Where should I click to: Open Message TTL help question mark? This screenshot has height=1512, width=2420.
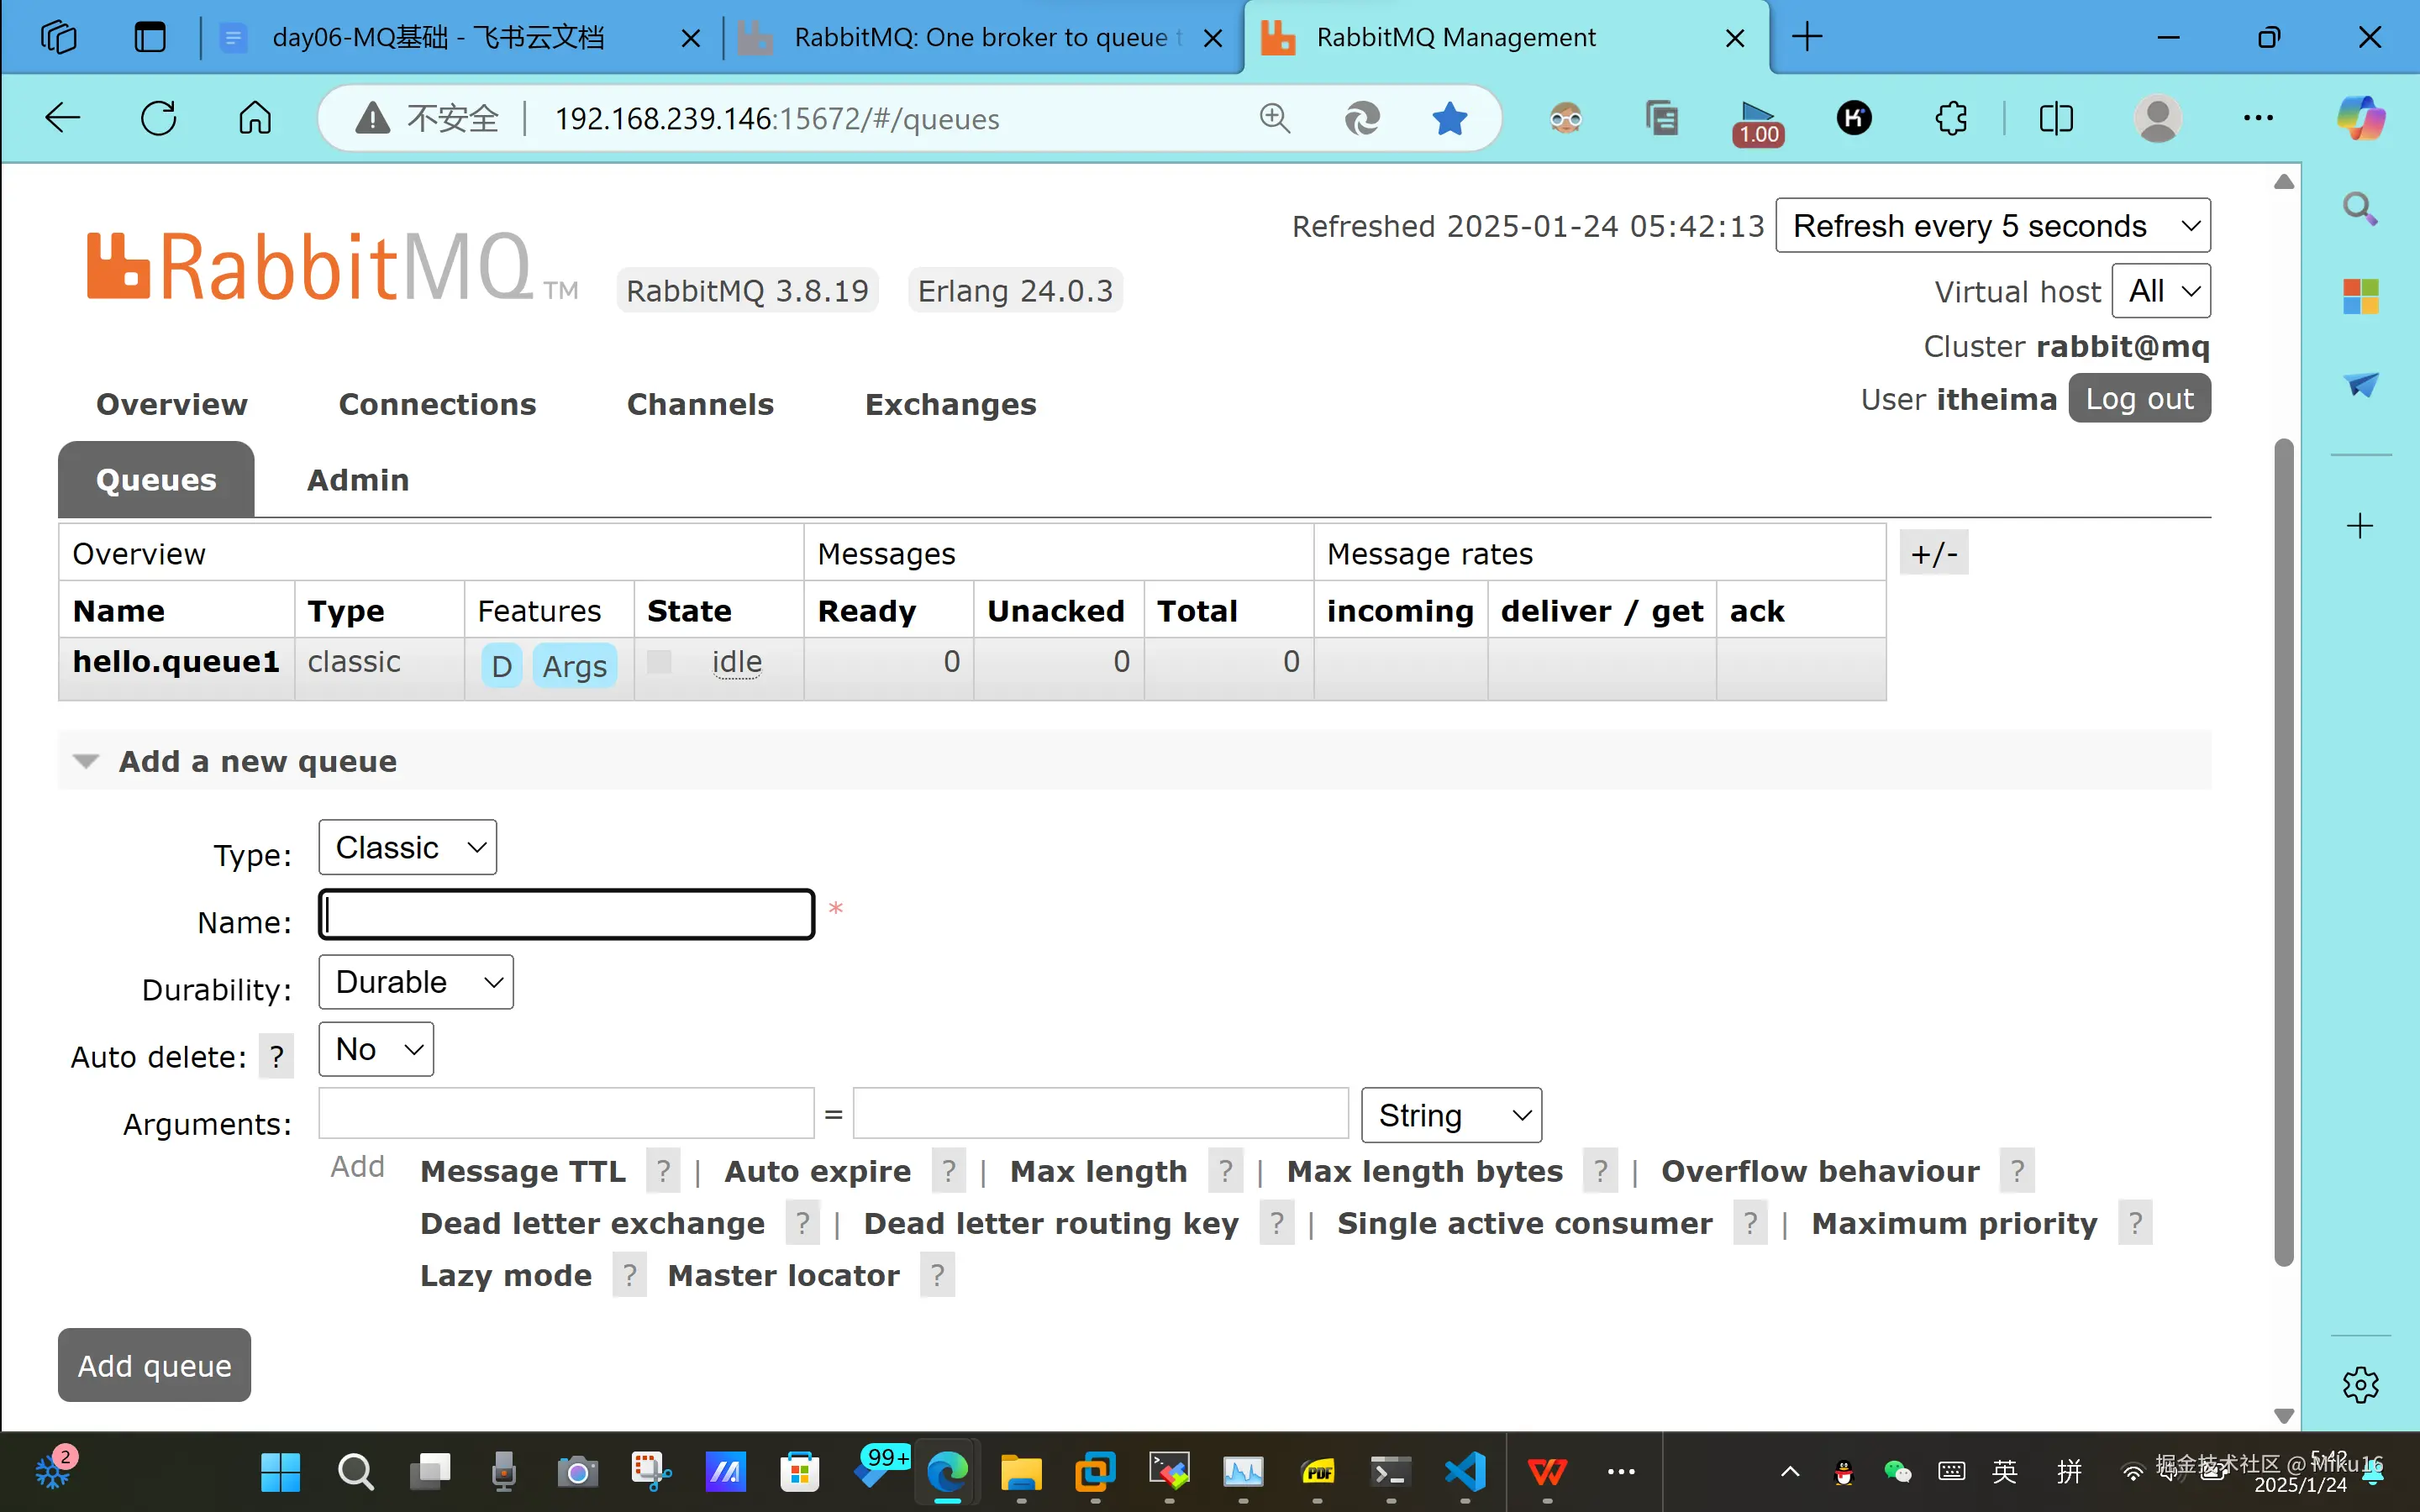(662, 1171)
